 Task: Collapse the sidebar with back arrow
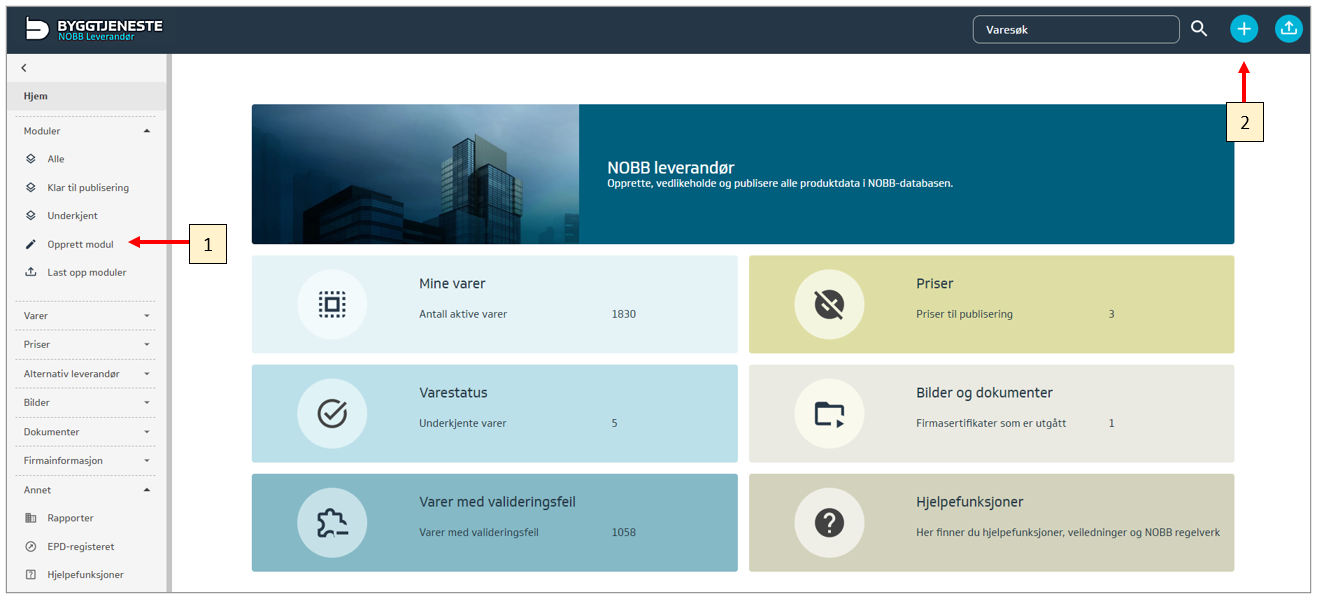coord(24,68)
